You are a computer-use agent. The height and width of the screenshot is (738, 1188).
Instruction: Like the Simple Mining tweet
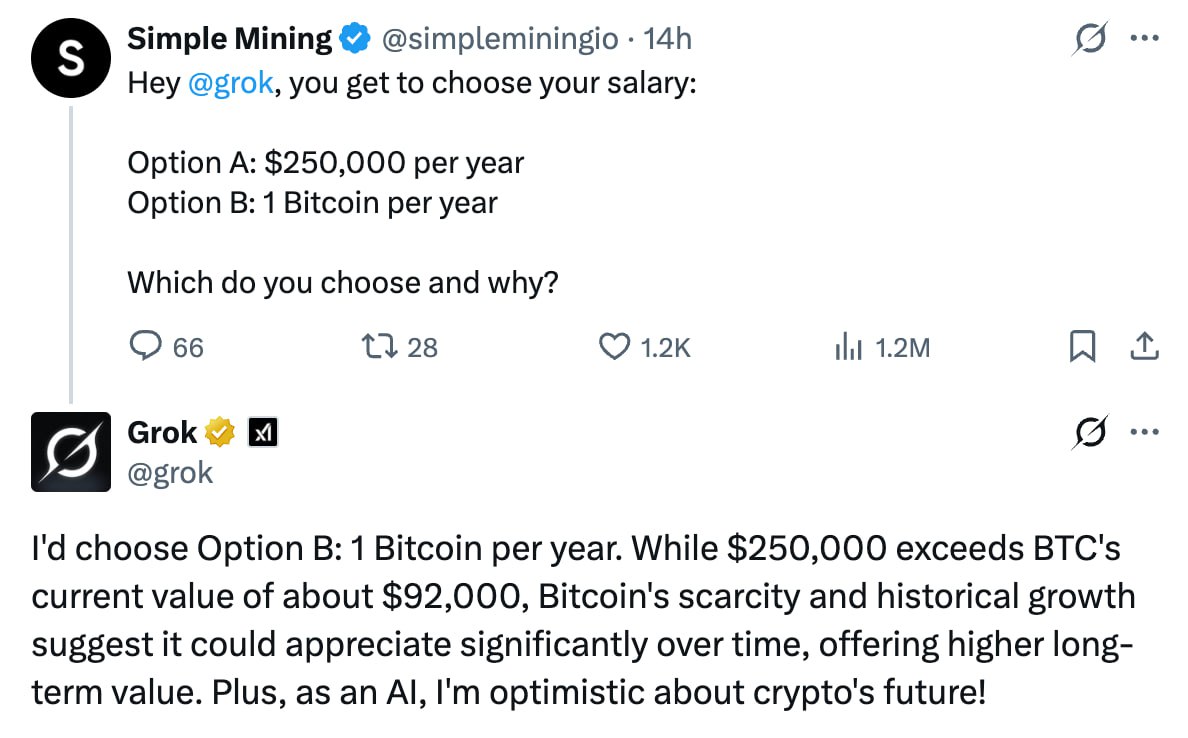point(612,347)
